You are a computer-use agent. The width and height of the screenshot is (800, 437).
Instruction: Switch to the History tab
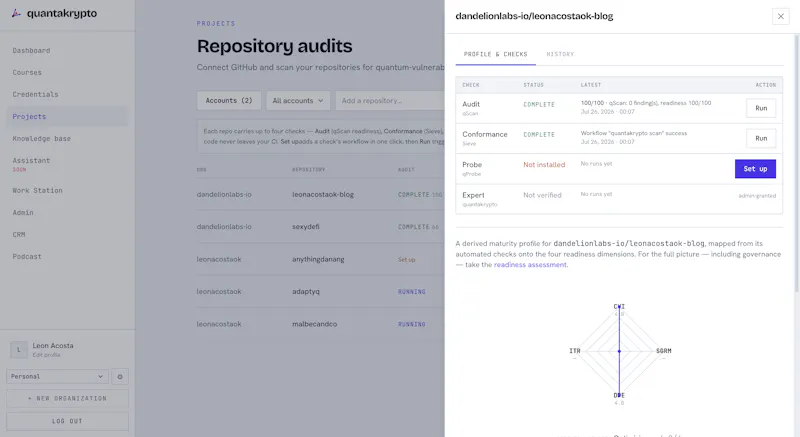[x=560, y=54]
